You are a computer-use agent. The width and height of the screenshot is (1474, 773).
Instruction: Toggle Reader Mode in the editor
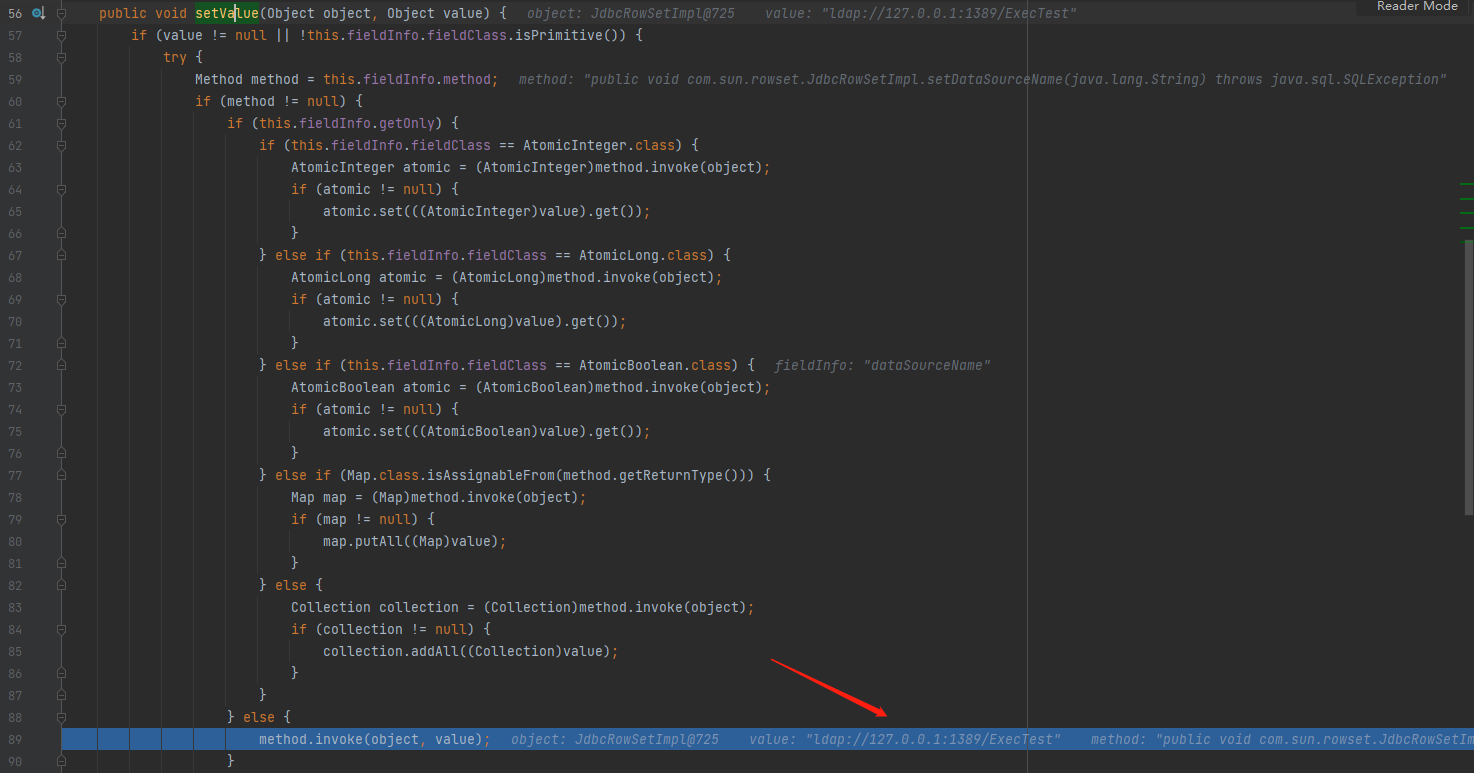point(1417,6)
